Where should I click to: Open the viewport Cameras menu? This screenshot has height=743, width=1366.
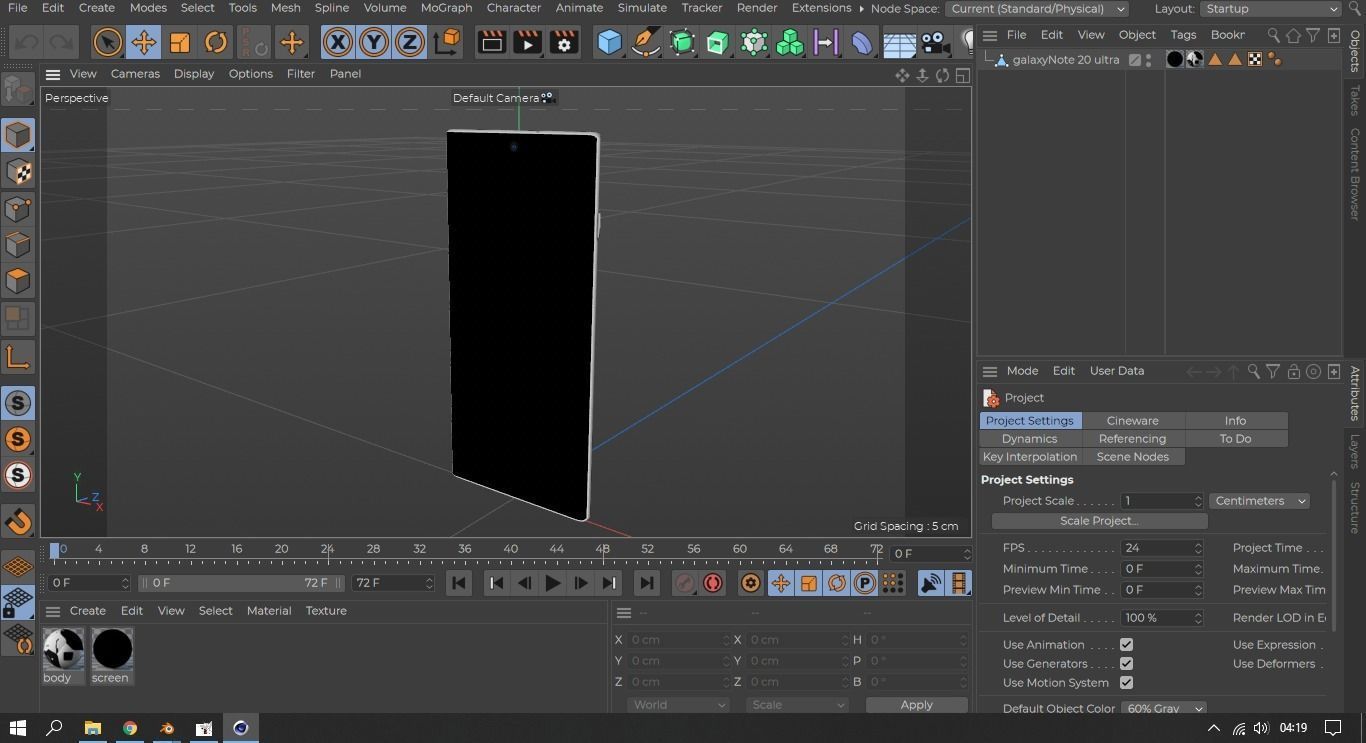[x=135, y=74]
